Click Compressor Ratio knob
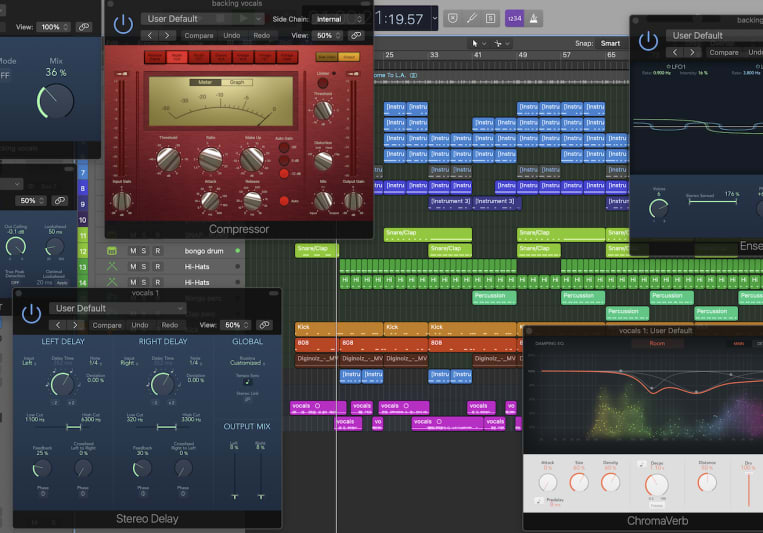 coord(211,159)
